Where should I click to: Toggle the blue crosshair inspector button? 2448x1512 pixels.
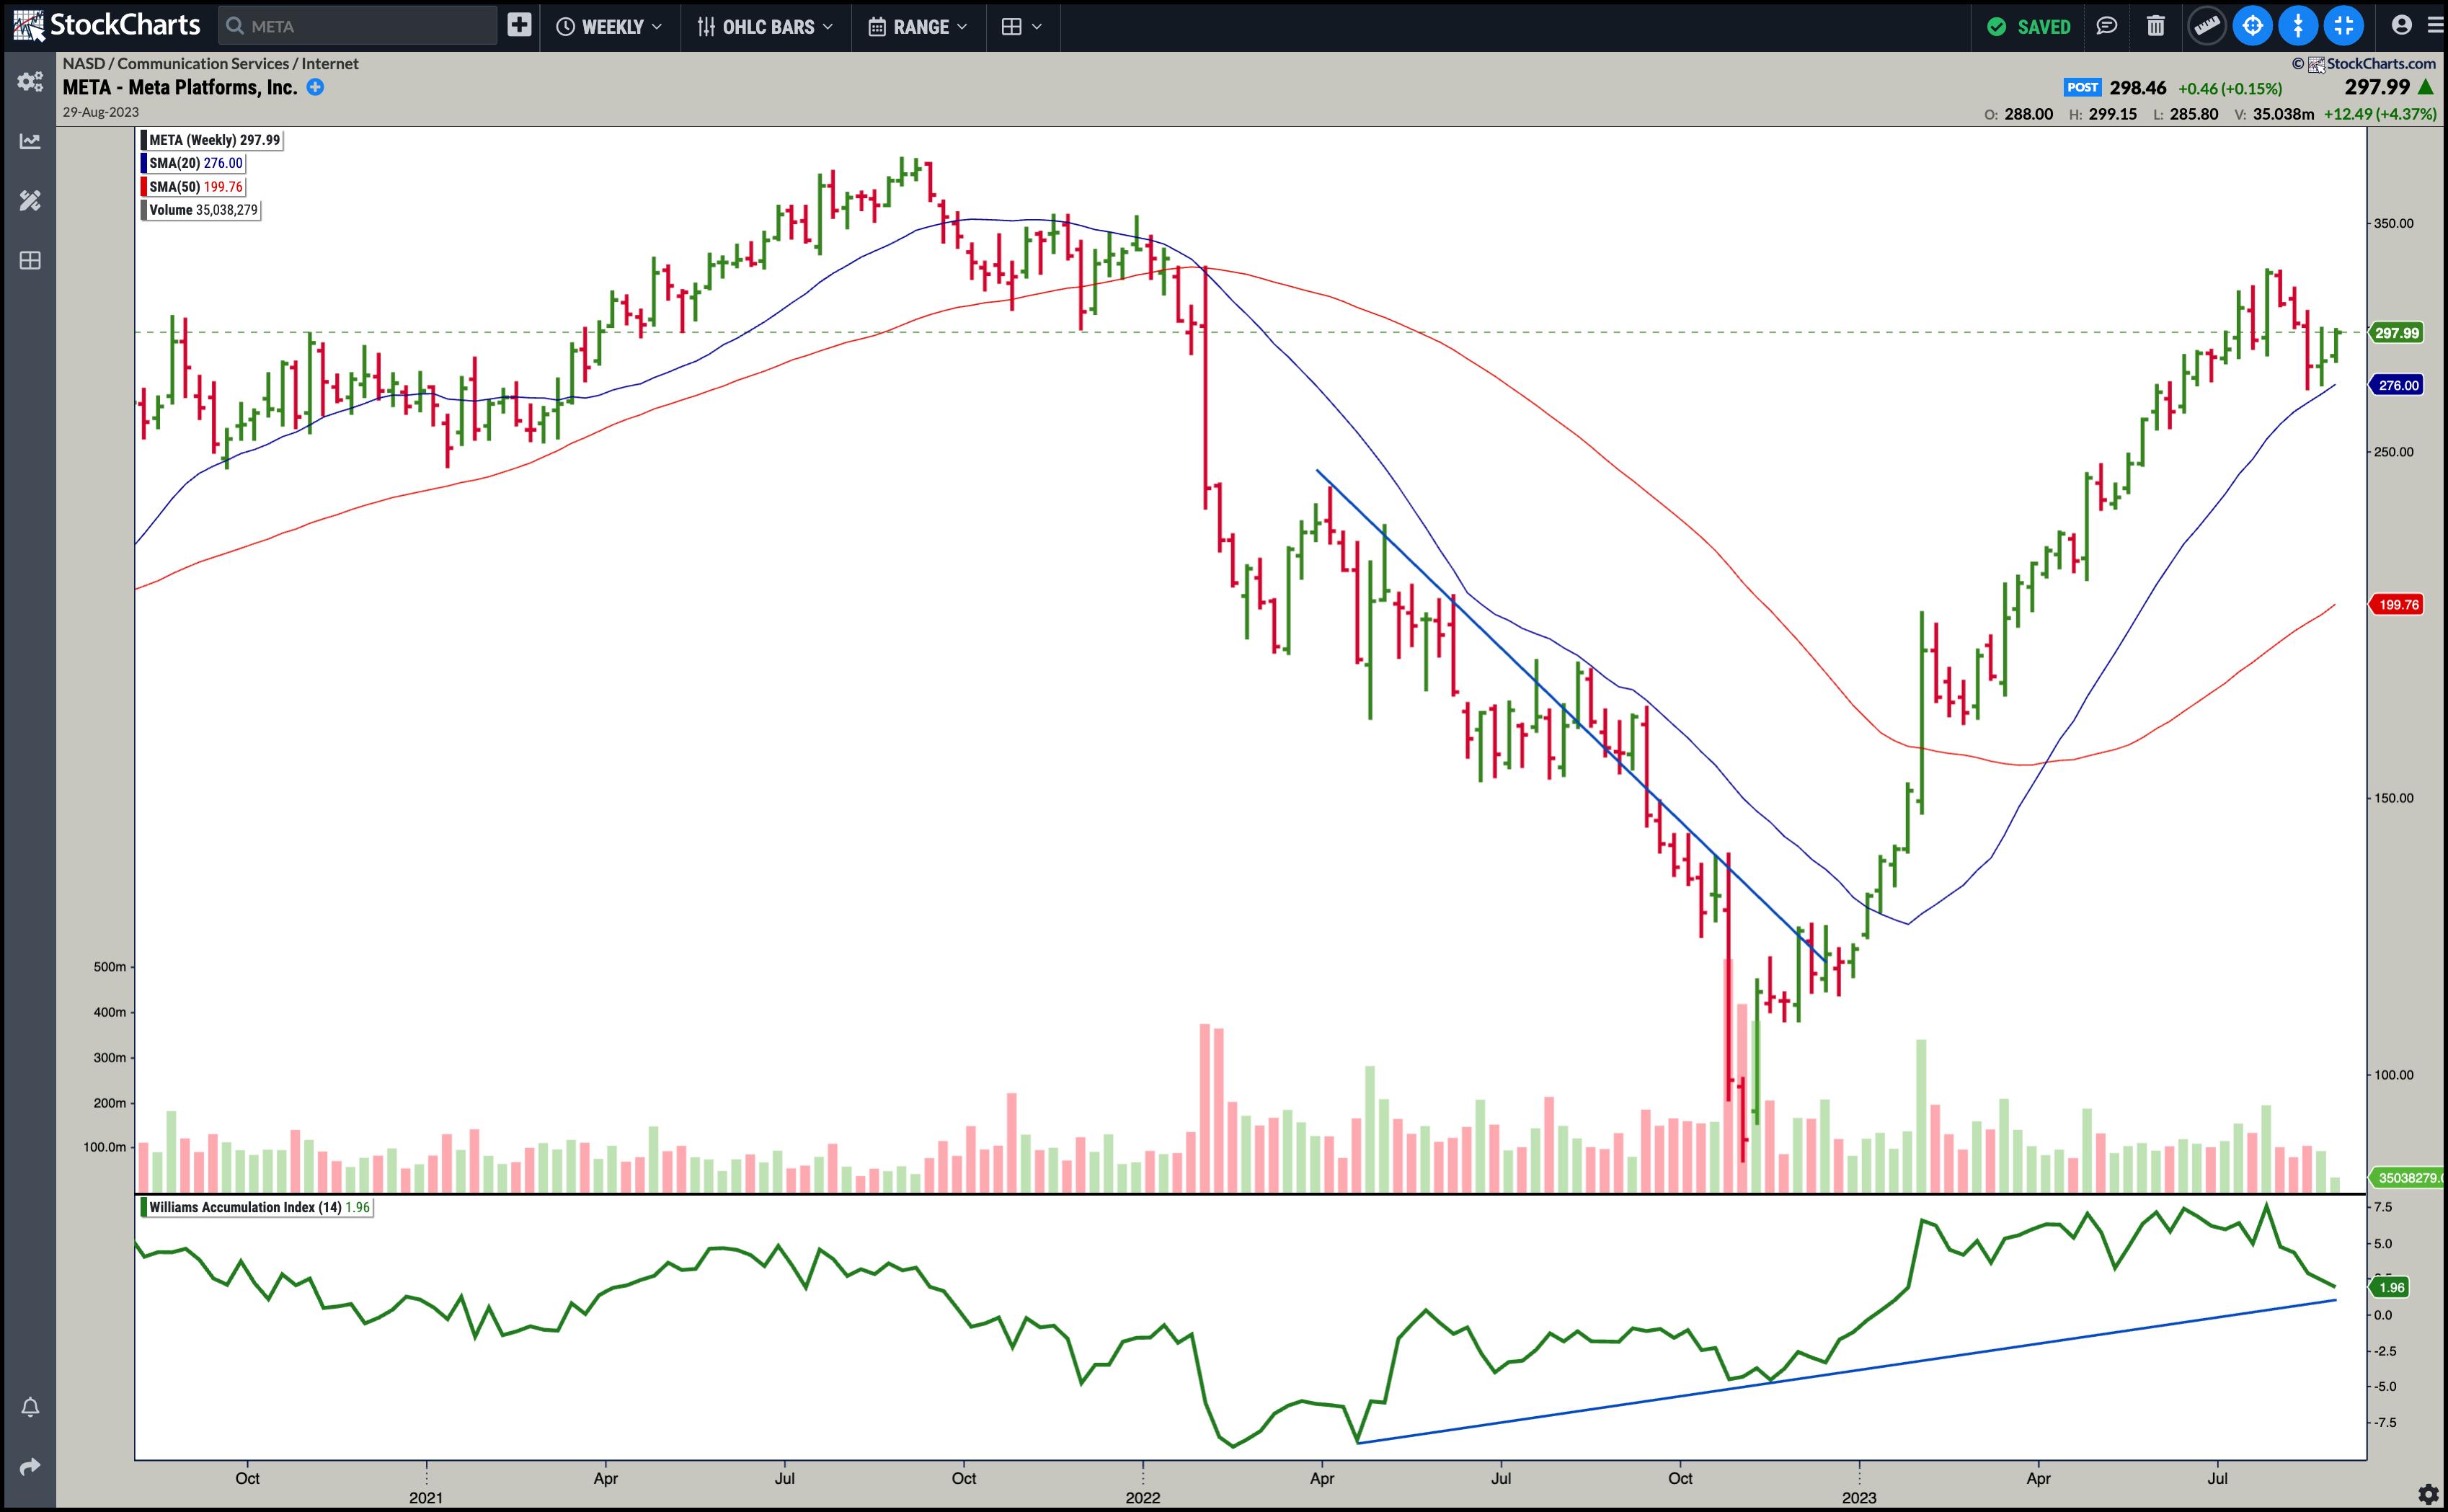(2252, 26)
